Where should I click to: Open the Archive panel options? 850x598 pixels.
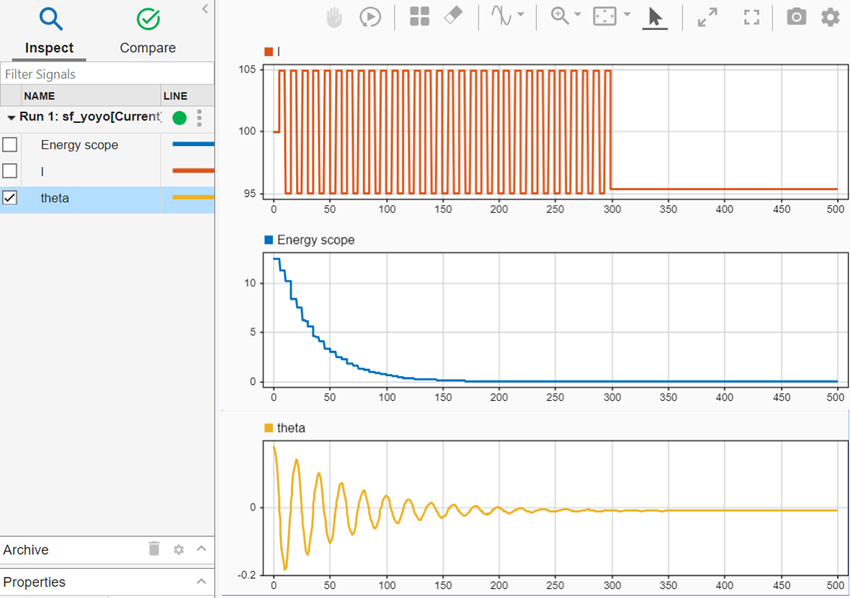178,549
